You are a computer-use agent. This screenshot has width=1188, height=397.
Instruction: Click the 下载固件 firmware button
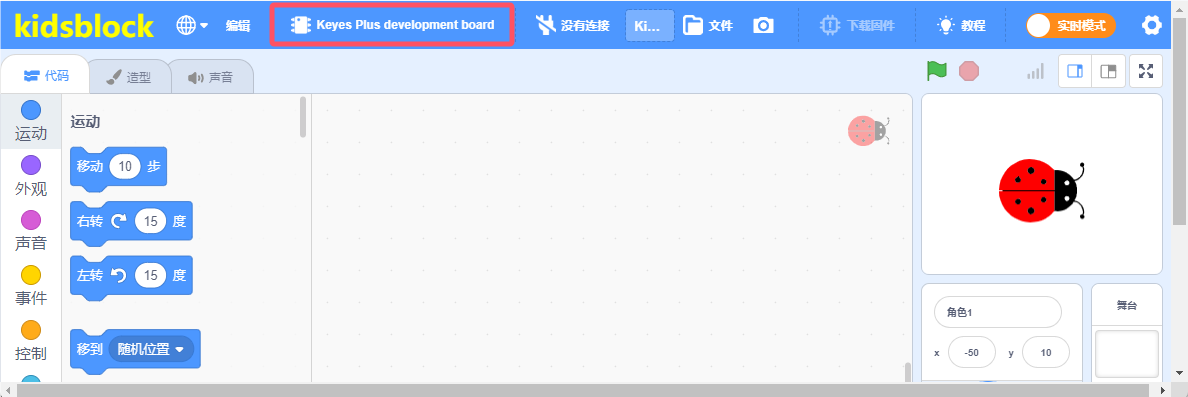[x=857, y=26]
